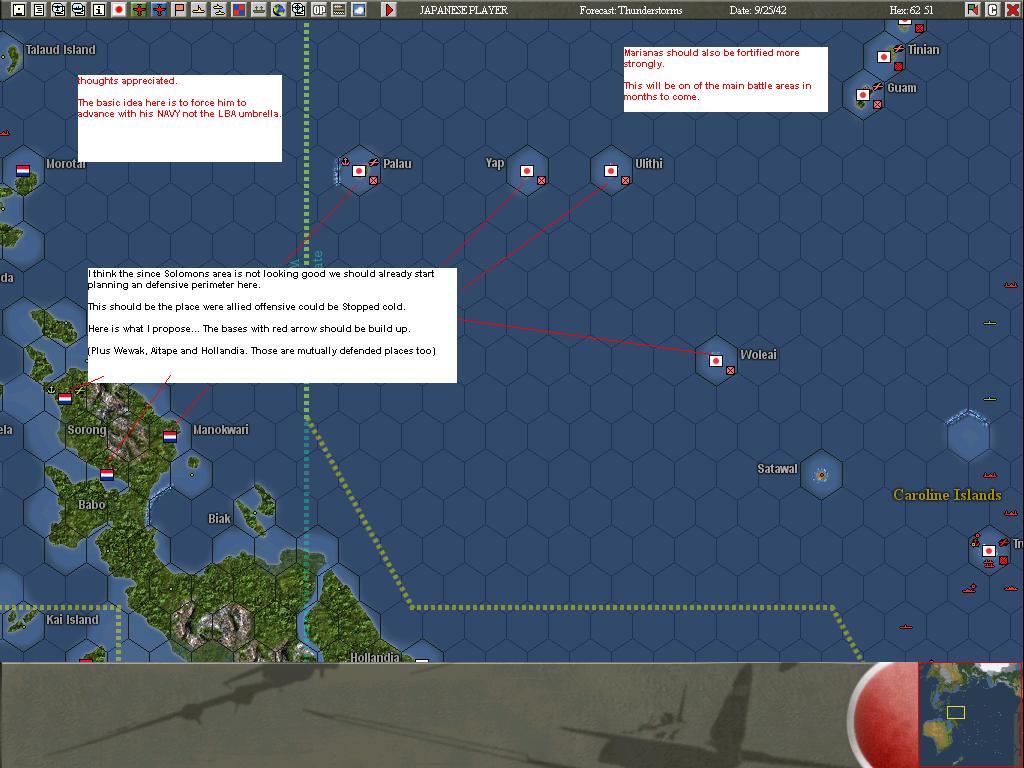Screen dimensions: 1024x768
Task: Click the Satawal island dot hex
Action: [x=822, y=475]
